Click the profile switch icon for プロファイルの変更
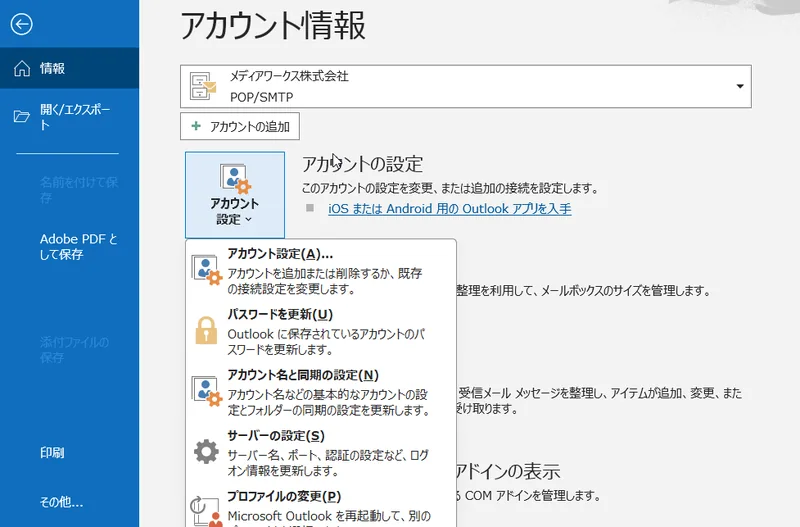800x527 pixels. pos(207,512)
